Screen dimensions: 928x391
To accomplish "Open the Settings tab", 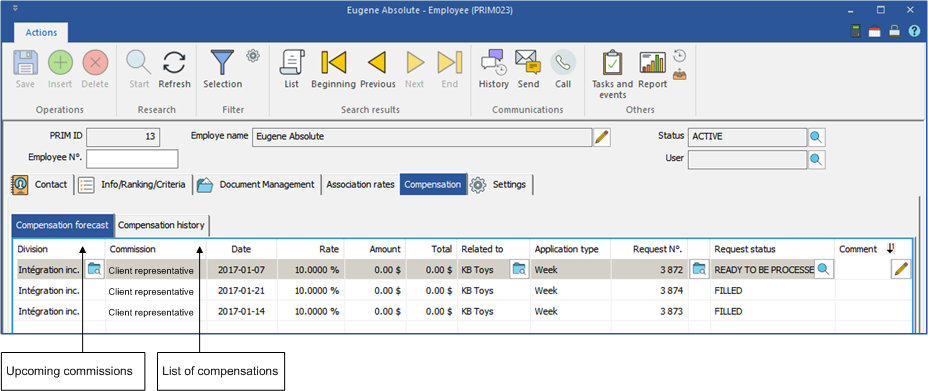I will point(500,185).
